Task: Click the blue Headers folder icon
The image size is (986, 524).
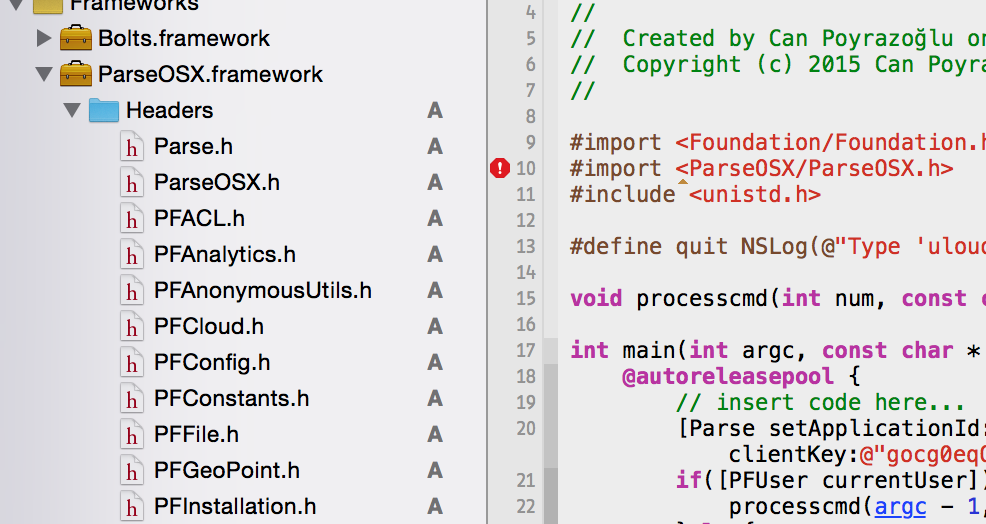Action: click(x=104, y=111)
